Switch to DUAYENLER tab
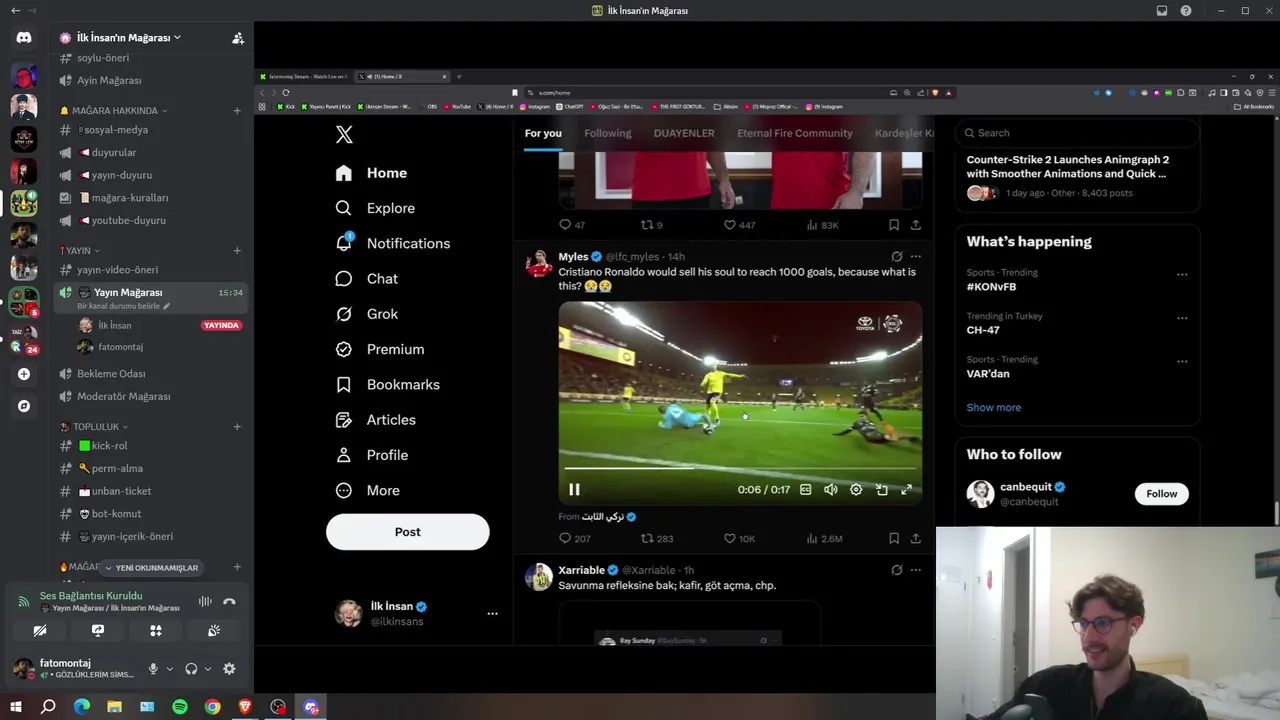This screenshot has height=720, width=1280. pyautogui.click(x=684, y=133)
